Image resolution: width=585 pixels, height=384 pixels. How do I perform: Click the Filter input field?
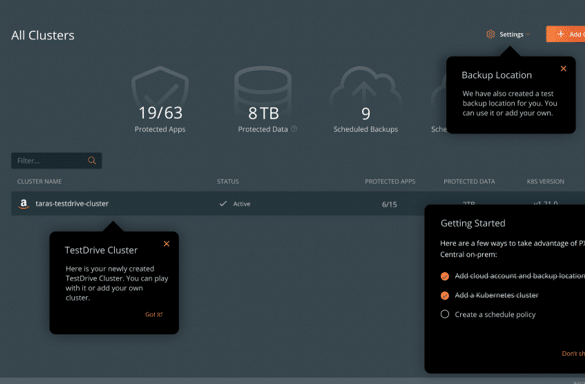pos(56,161)
